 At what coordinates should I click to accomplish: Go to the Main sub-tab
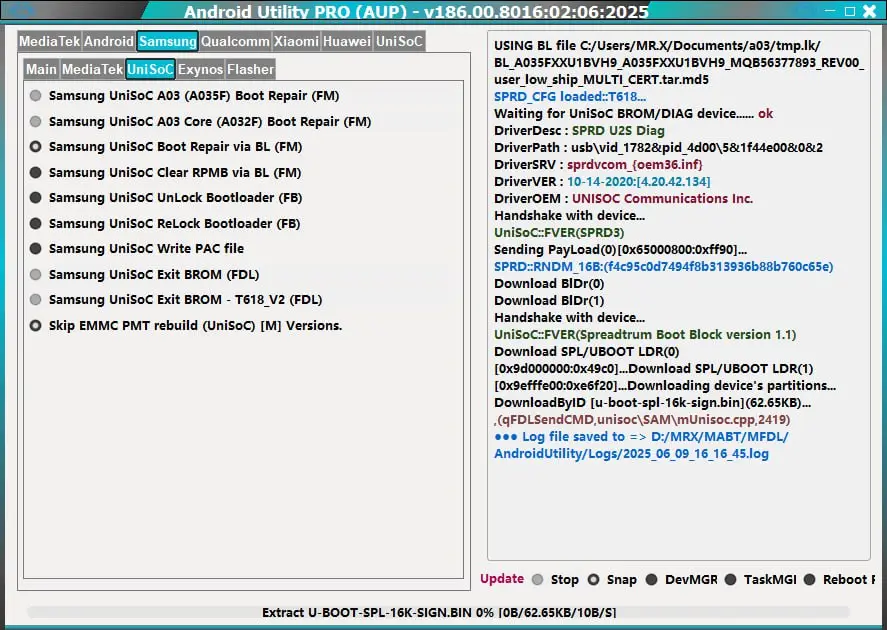tap(41, 69)
